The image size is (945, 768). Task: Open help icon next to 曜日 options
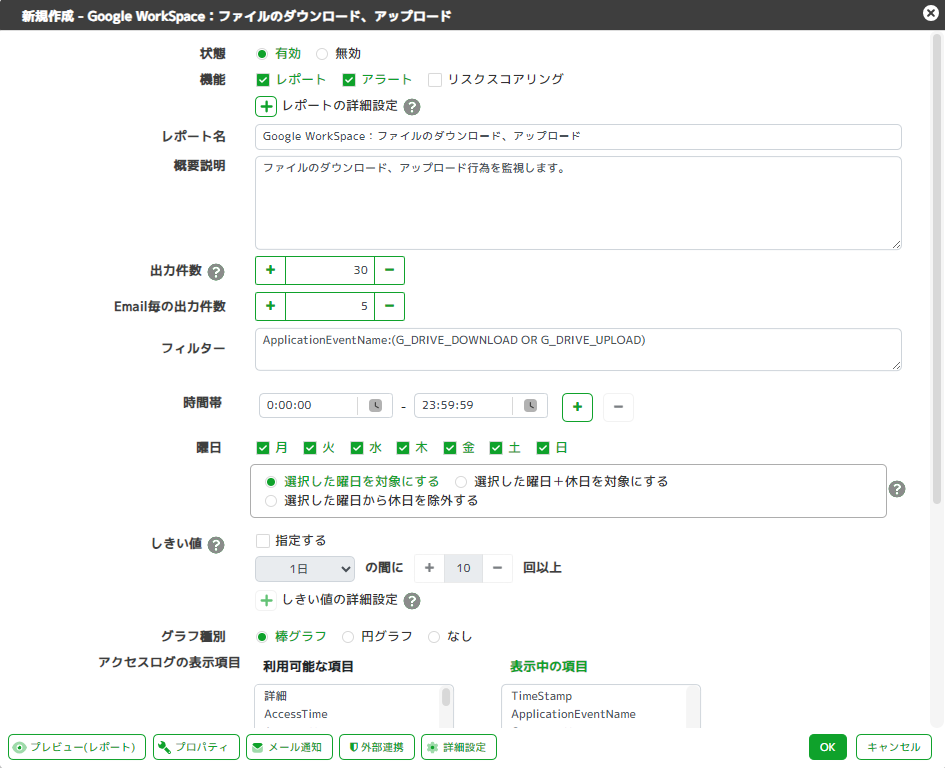pos(897,489)
